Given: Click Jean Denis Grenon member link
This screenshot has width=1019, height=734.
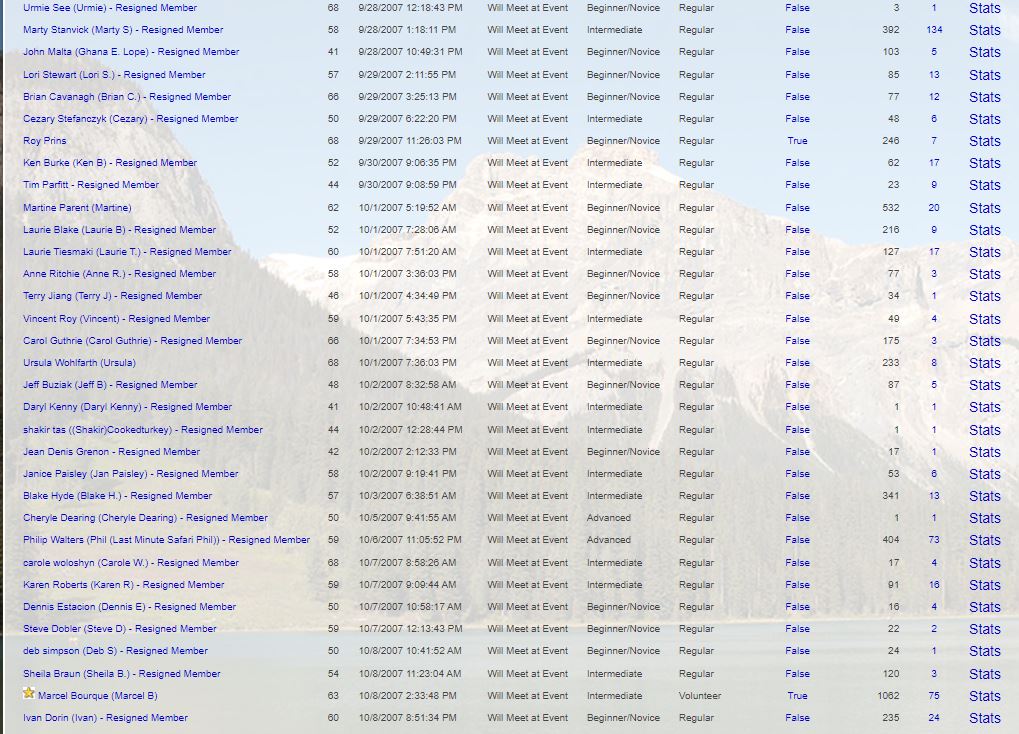Looking at the screenshot, I should click(111, 452).
